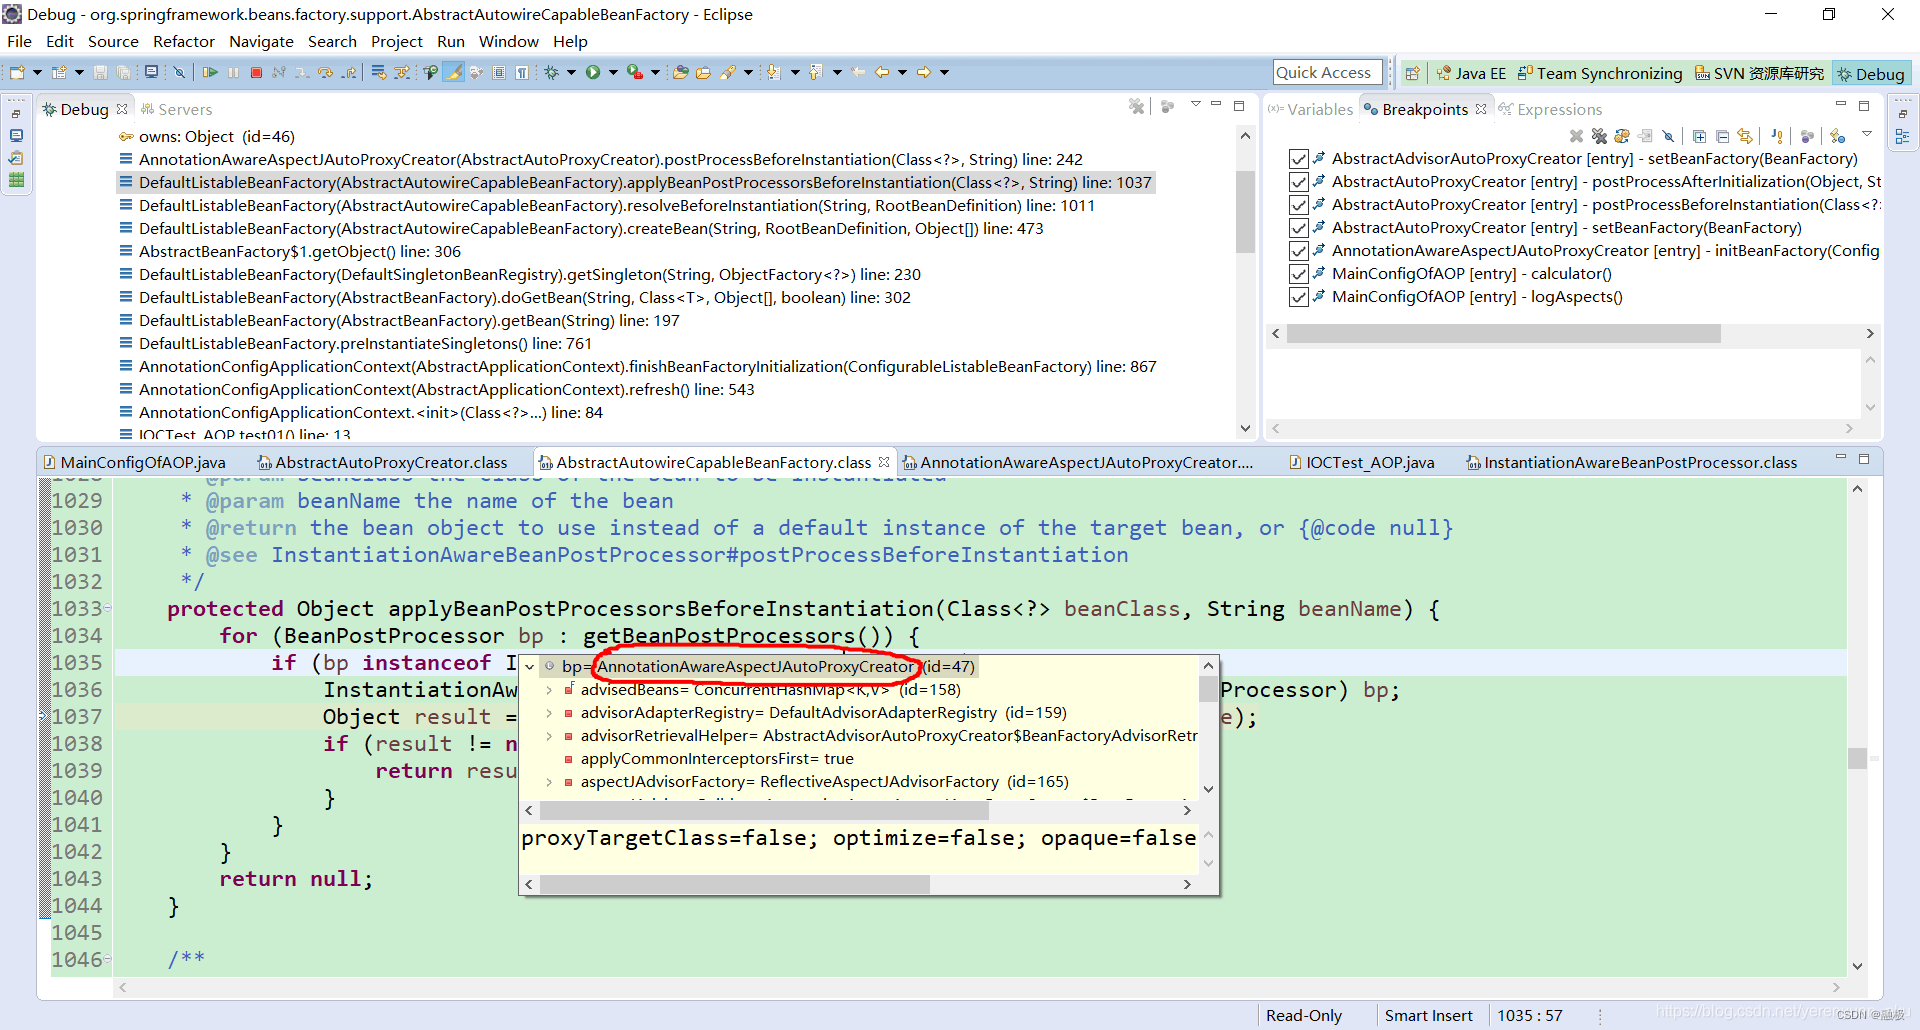
Task: Open the Run launch dropdown arrow
Action: [x=613, y=72]
